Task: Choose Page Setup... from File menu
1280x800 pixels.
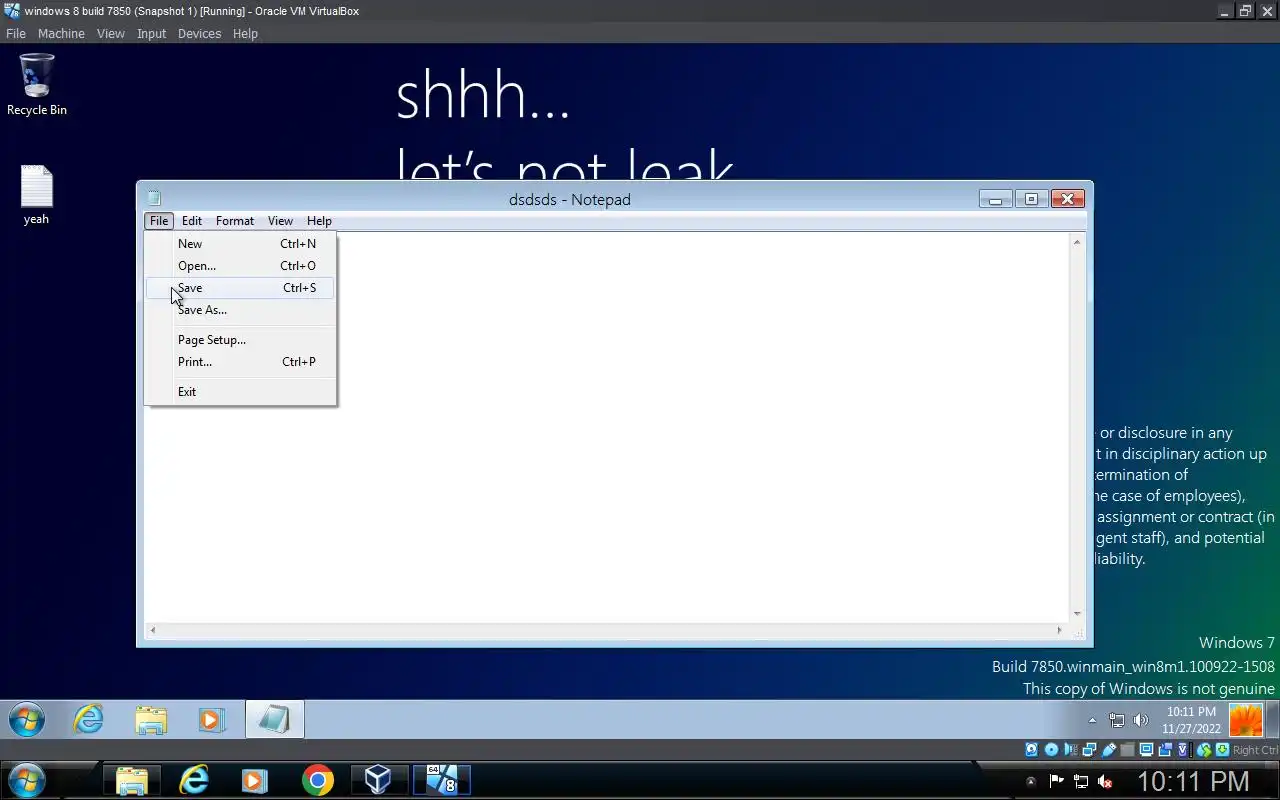Action: pyautogui.click(x=240, y=340)
